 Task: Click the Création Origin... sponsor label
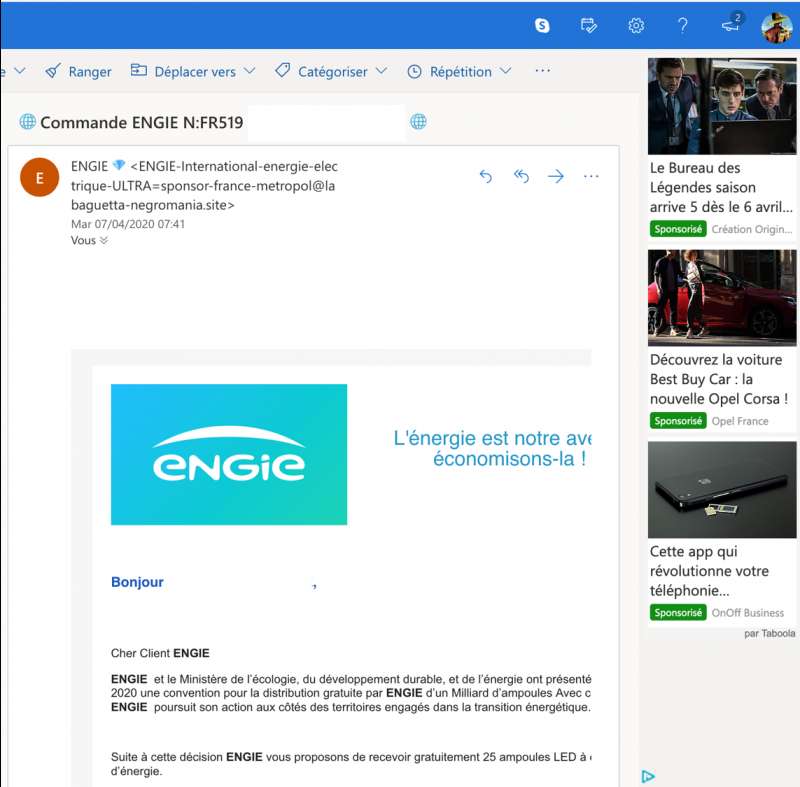752,229
